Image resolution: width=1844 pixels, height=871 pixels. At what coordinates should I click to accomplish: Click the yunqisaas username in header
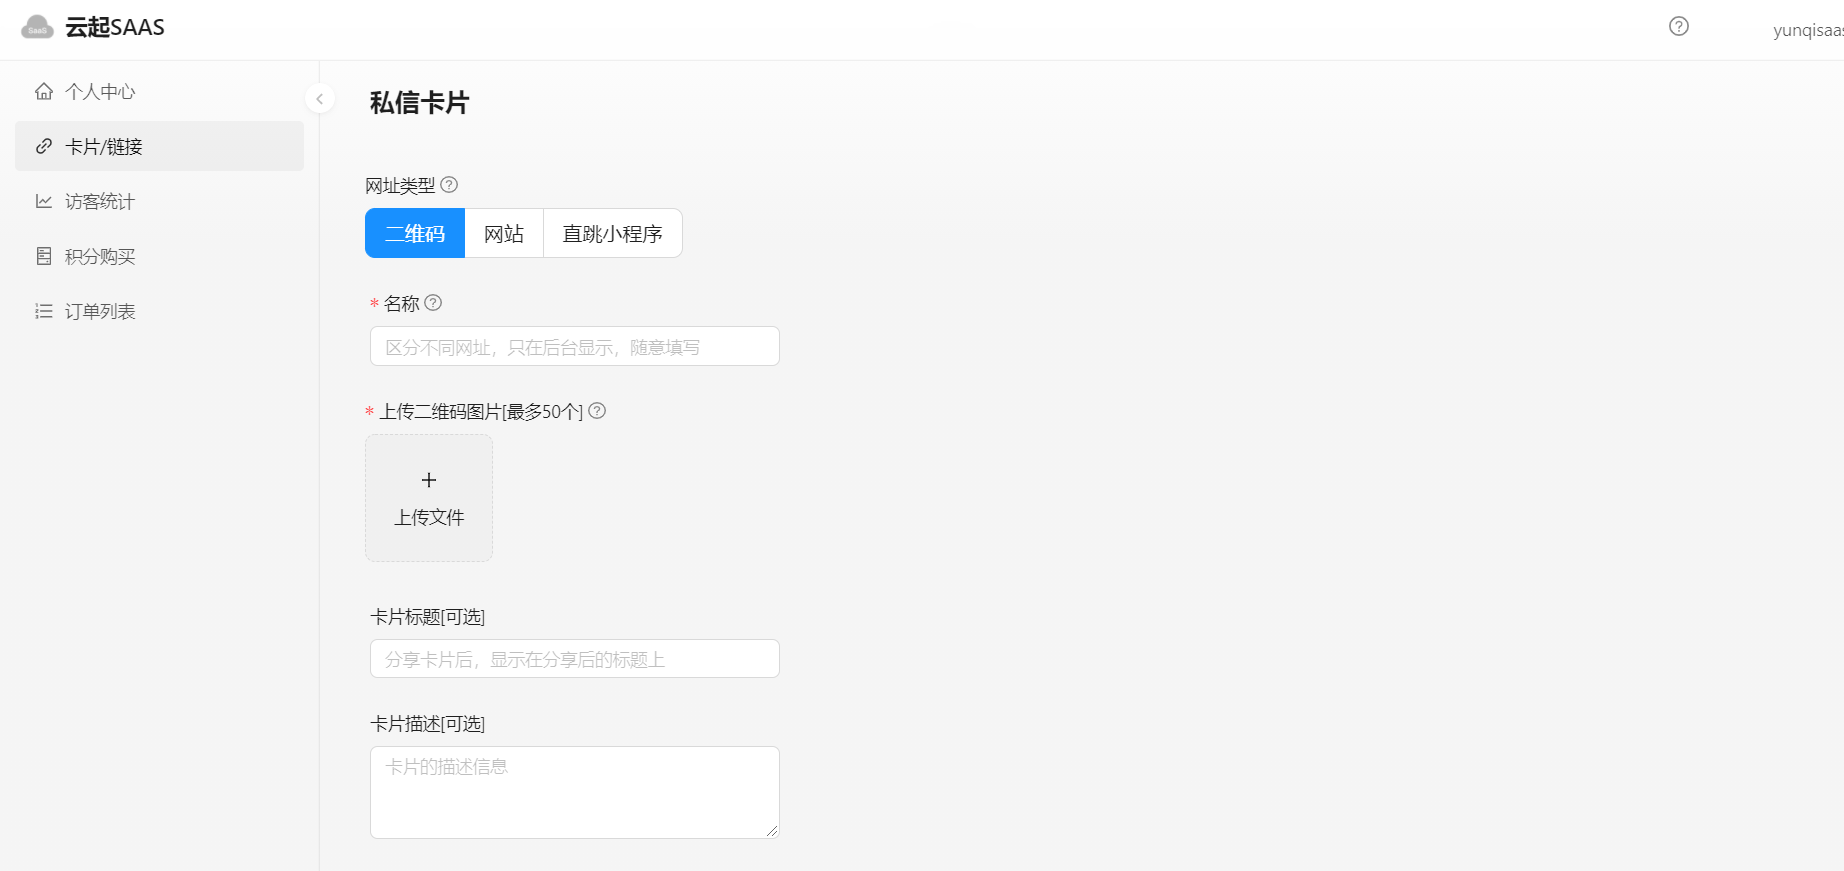point(1808,30)
